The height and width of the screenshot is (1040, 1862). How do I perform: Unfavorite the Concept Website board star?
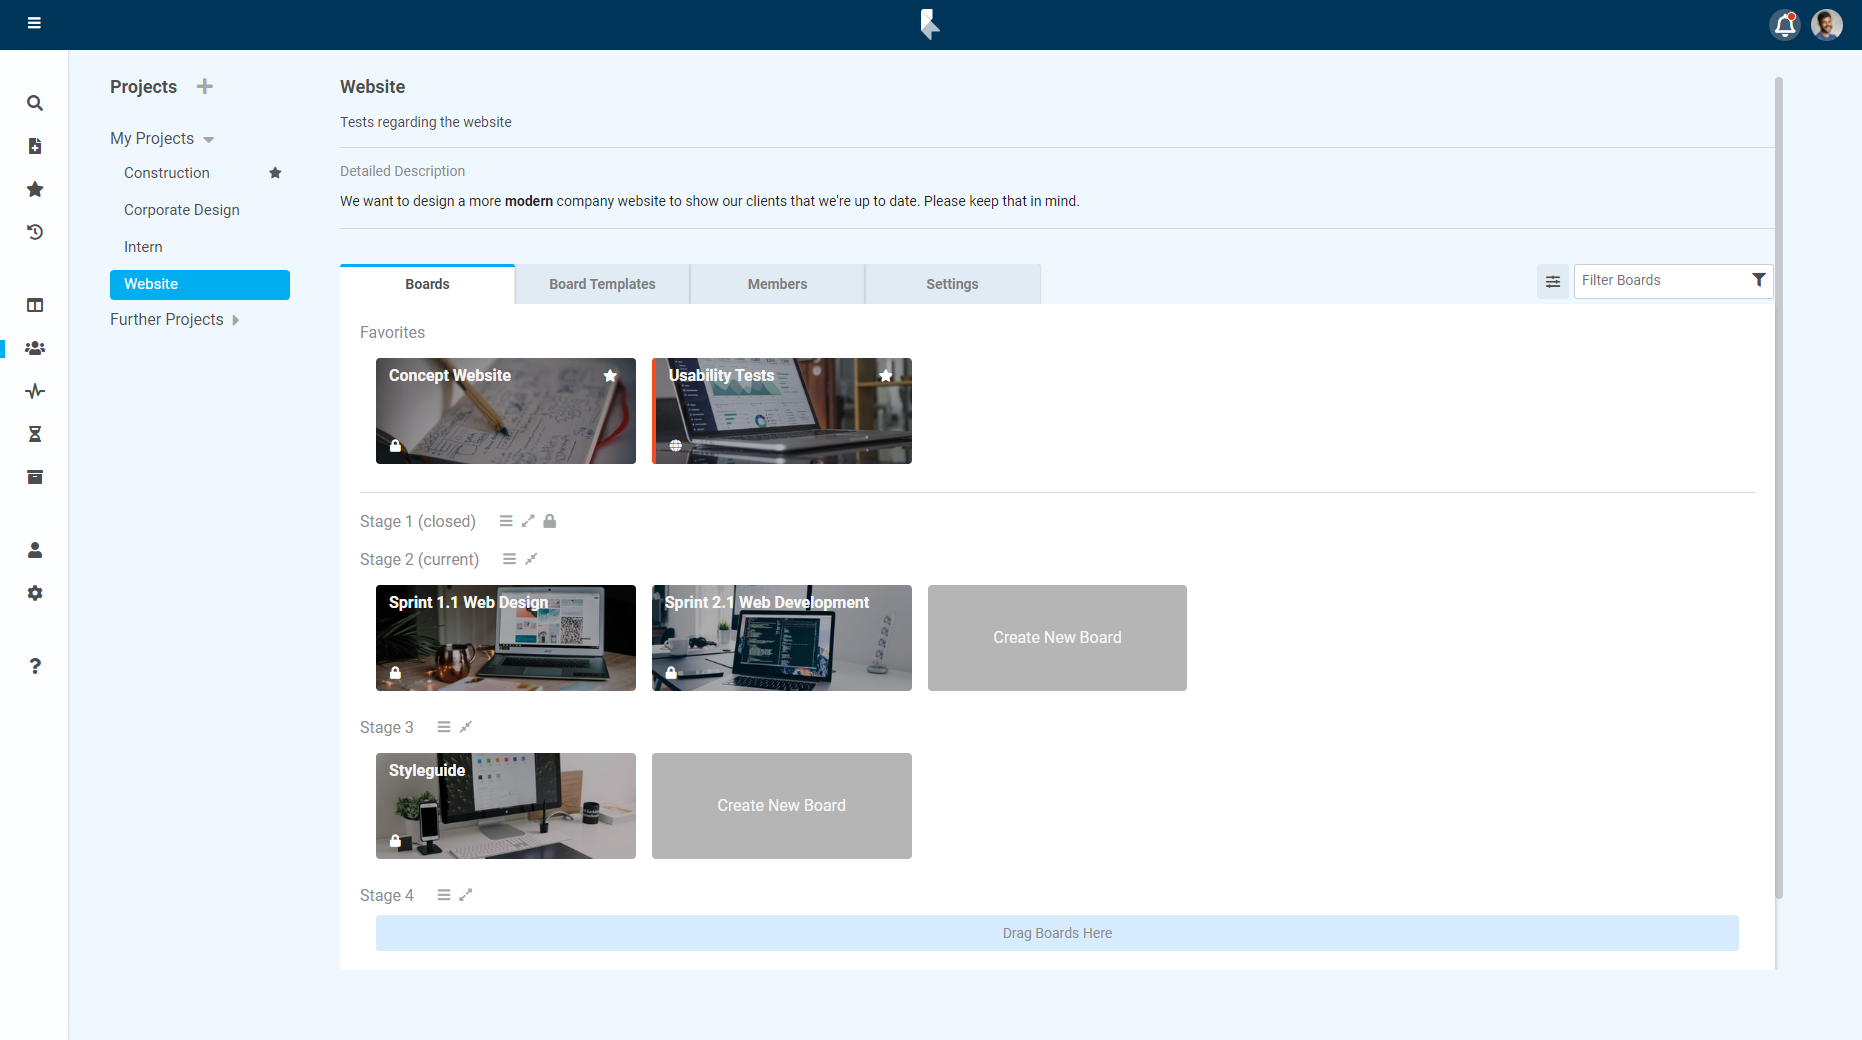coord(610,376)
